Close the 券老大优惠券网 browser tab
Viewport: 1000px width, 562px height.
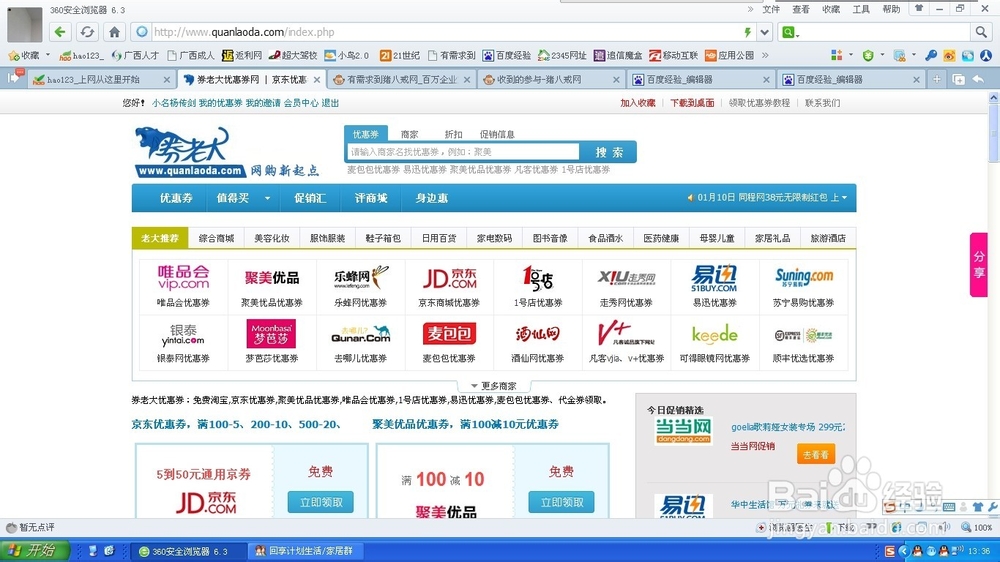point(316,80)
